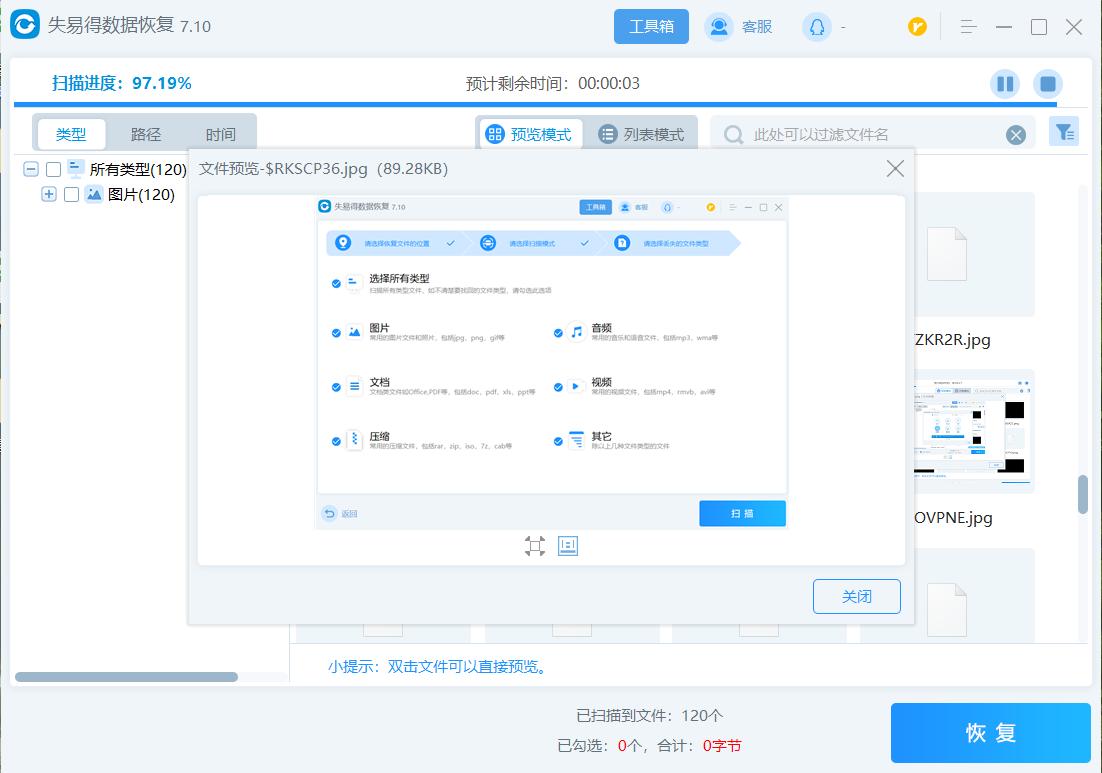Click the fit-to-window icon in preview dialog
The image size is (1102, 773).
pos(534,546)
